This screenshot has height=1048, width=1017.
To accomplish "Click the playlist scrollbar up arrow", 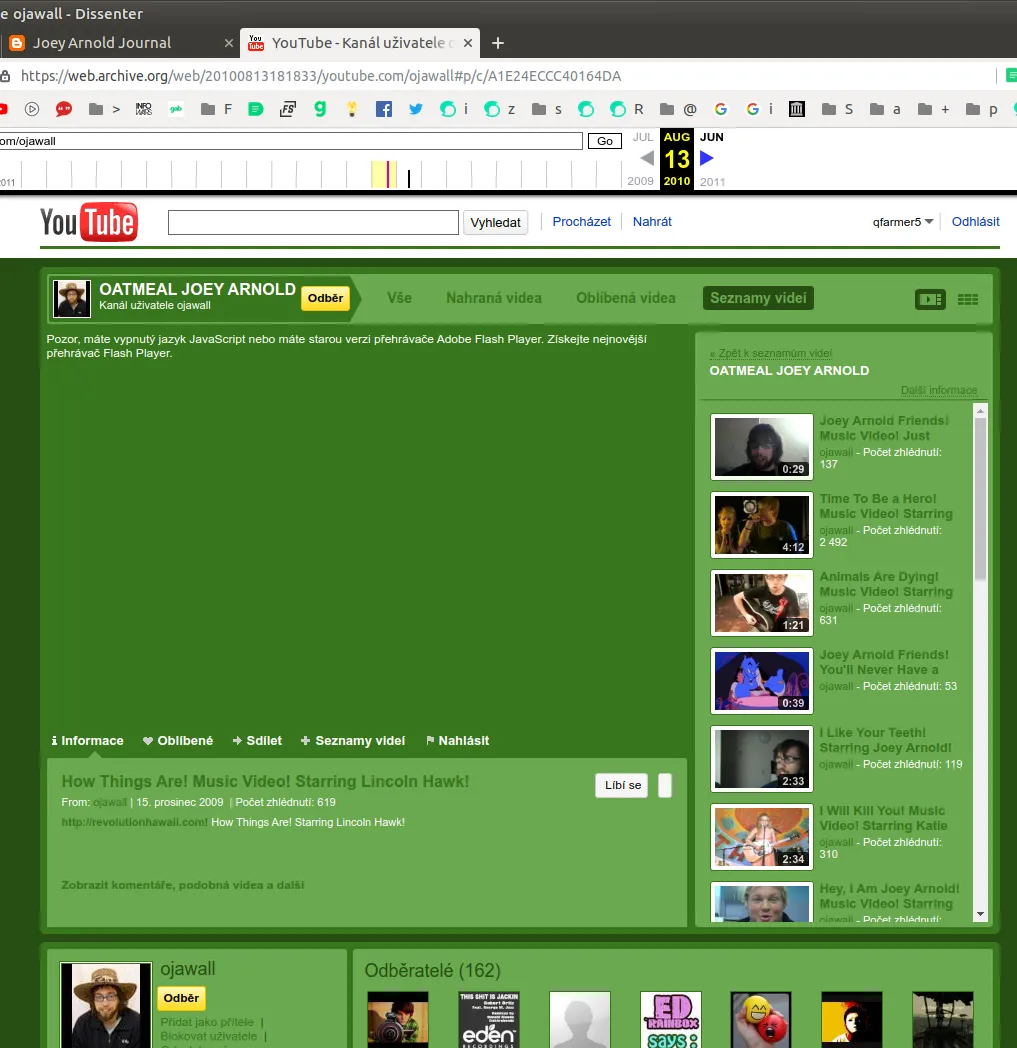I will (x=980, y=410).
